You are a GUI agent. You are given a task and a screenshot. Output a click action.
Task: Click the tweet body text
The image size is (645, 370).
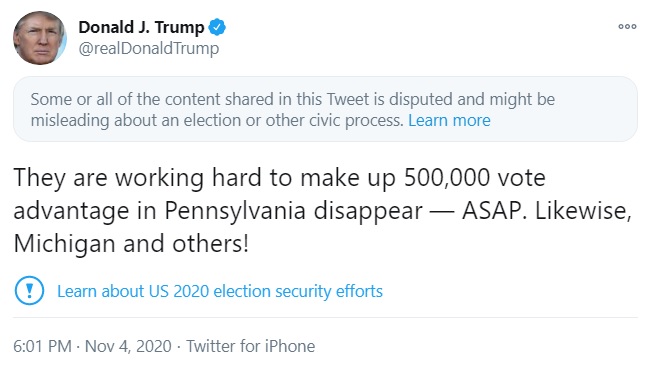pos(322,210)
